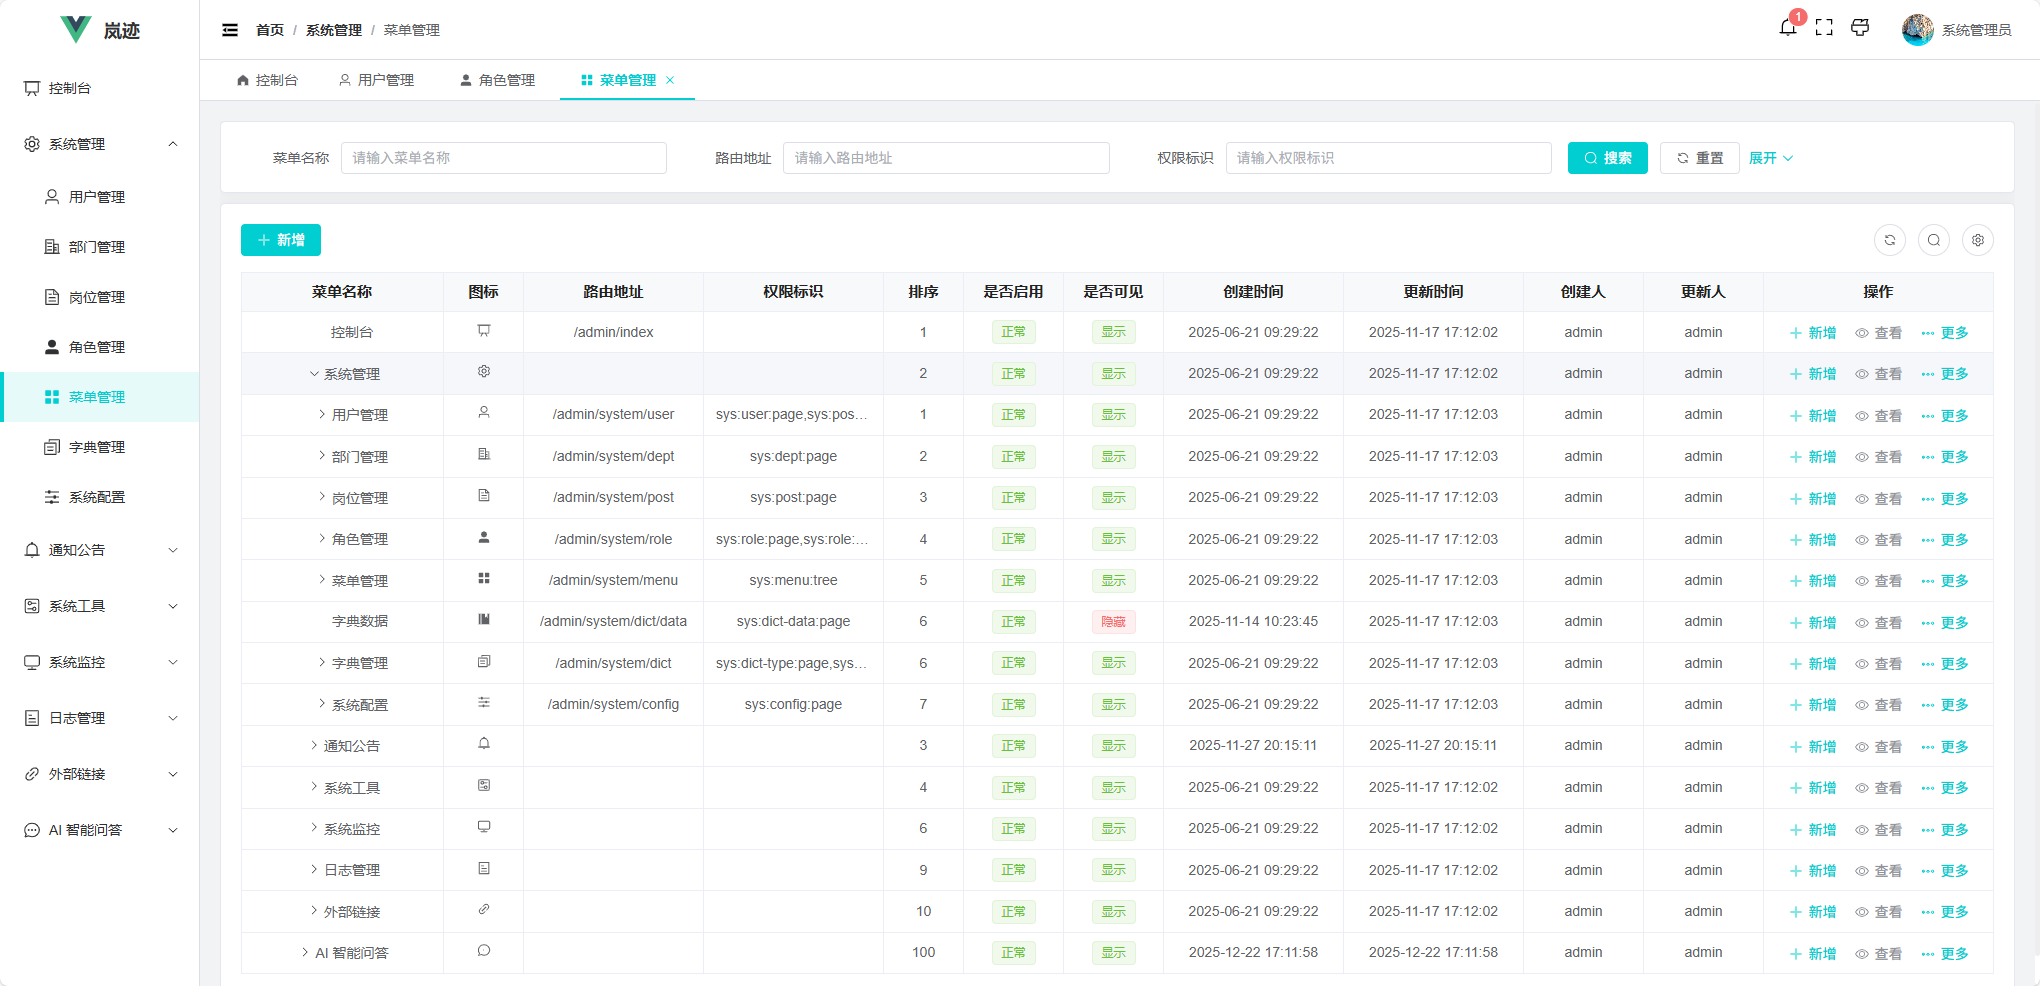Image resolution: width=2040 pixels, height=986 pixels.
Task: Click the 菜单名称 input field
Action: 504,158
